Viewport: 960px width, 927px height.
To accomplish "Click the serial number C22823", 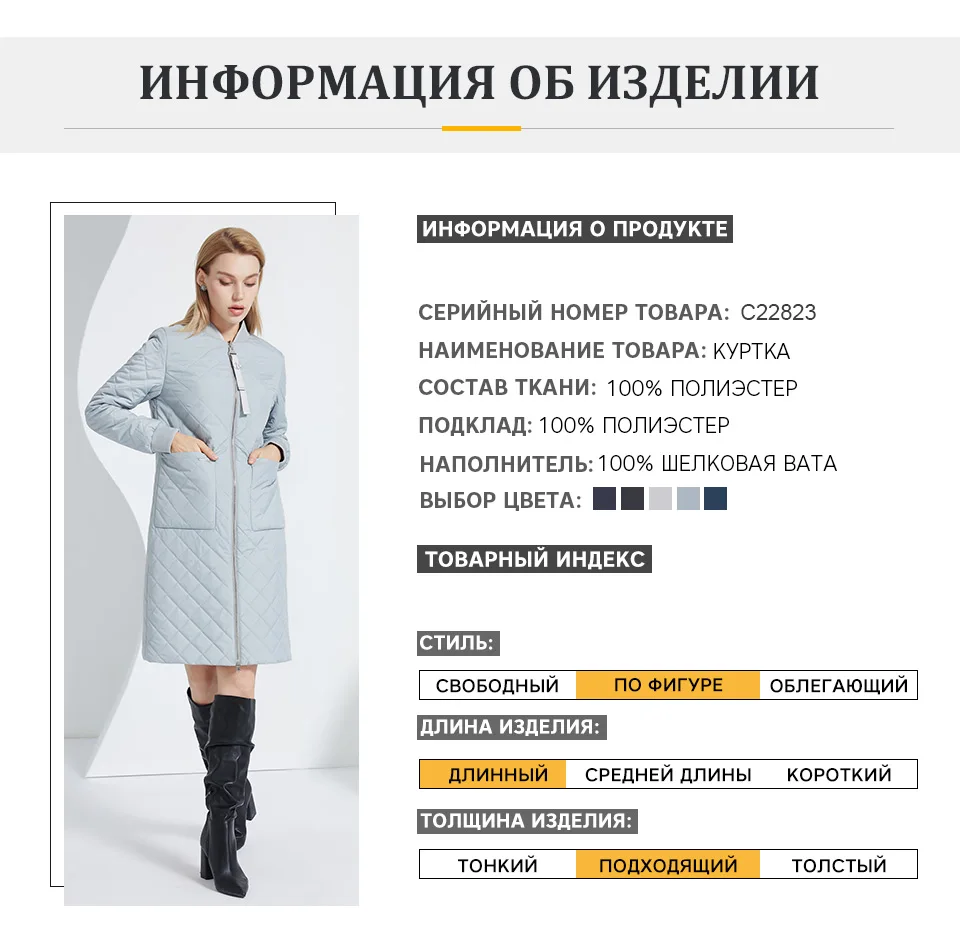I will pyautogui.click(x=778, y=312).
